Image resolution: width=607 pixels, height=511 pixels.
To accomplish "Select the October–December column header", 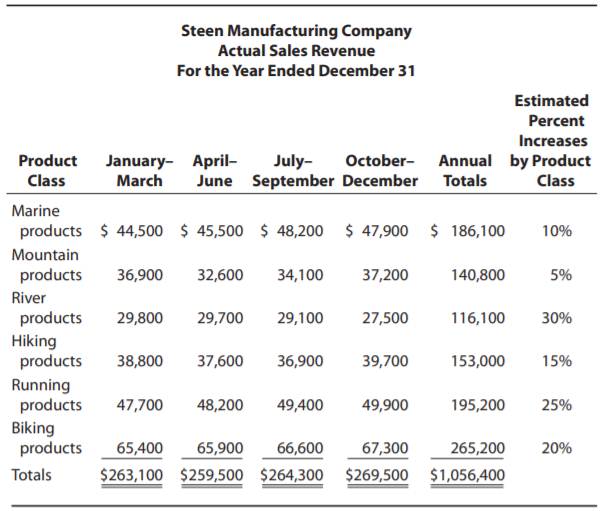I will pyautogui.click(x=381, y=171).
